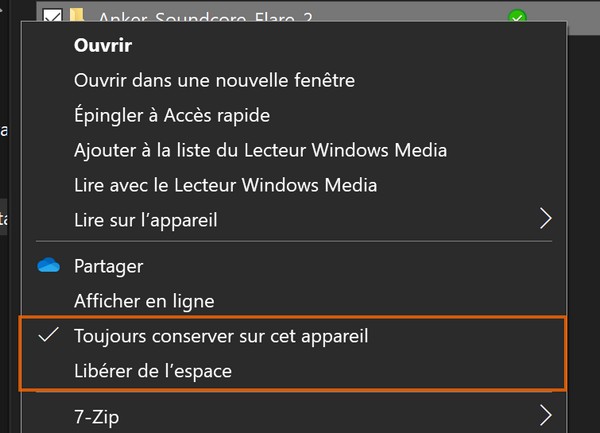The height and width of the screenshot is (433, 600).
Task: Choose Afficher en ligne
Action: click(144, 300)
